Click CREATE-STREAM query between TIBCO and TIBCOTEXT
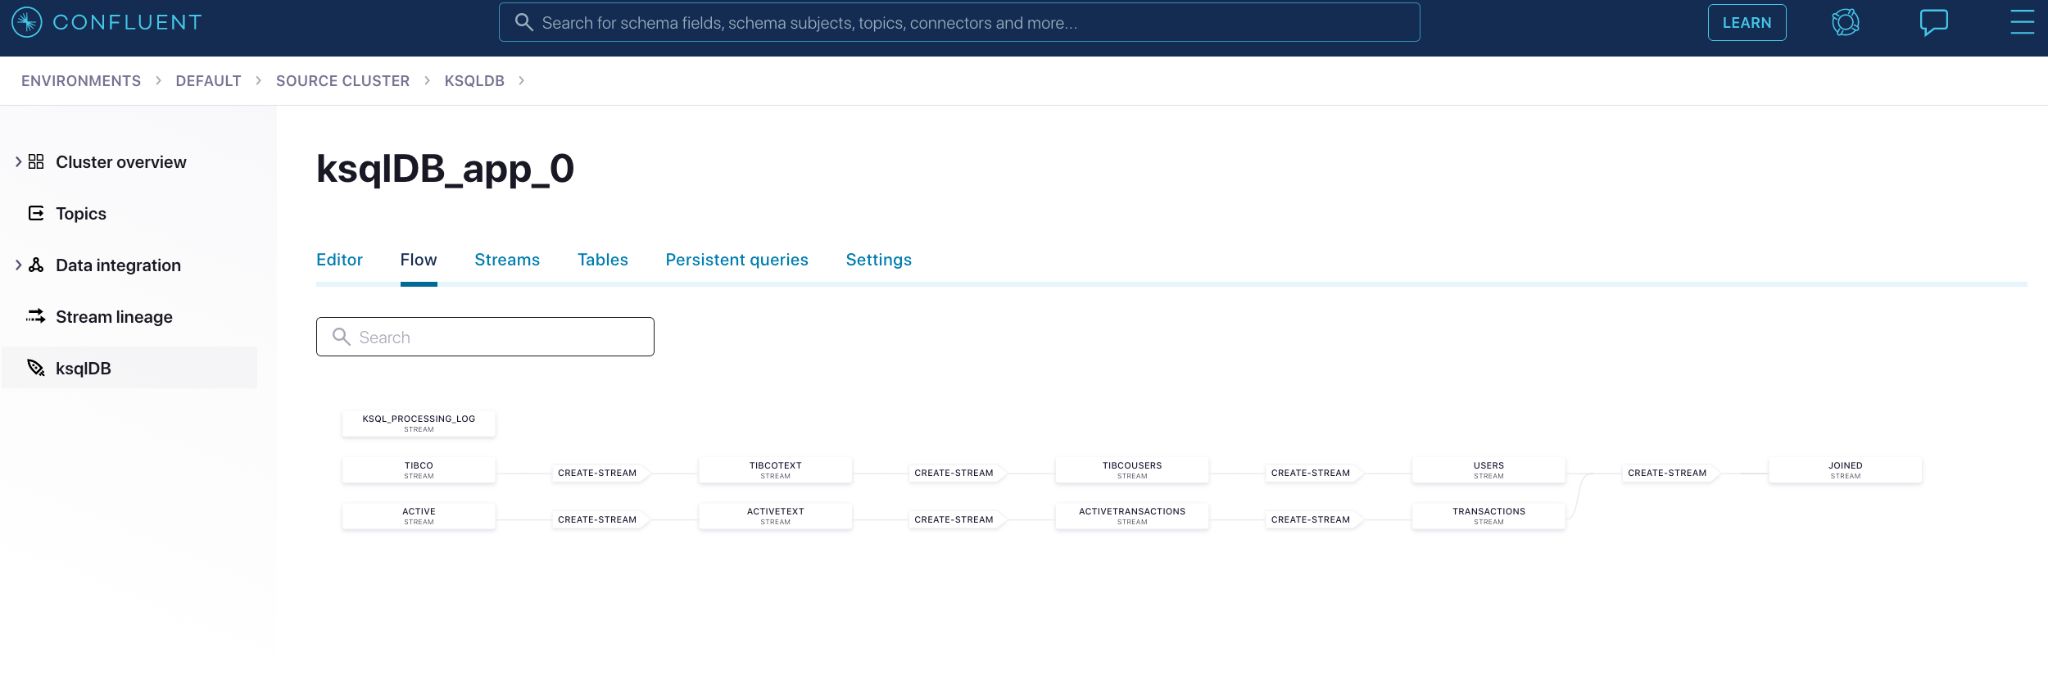2048x700 pixels. 600,473
